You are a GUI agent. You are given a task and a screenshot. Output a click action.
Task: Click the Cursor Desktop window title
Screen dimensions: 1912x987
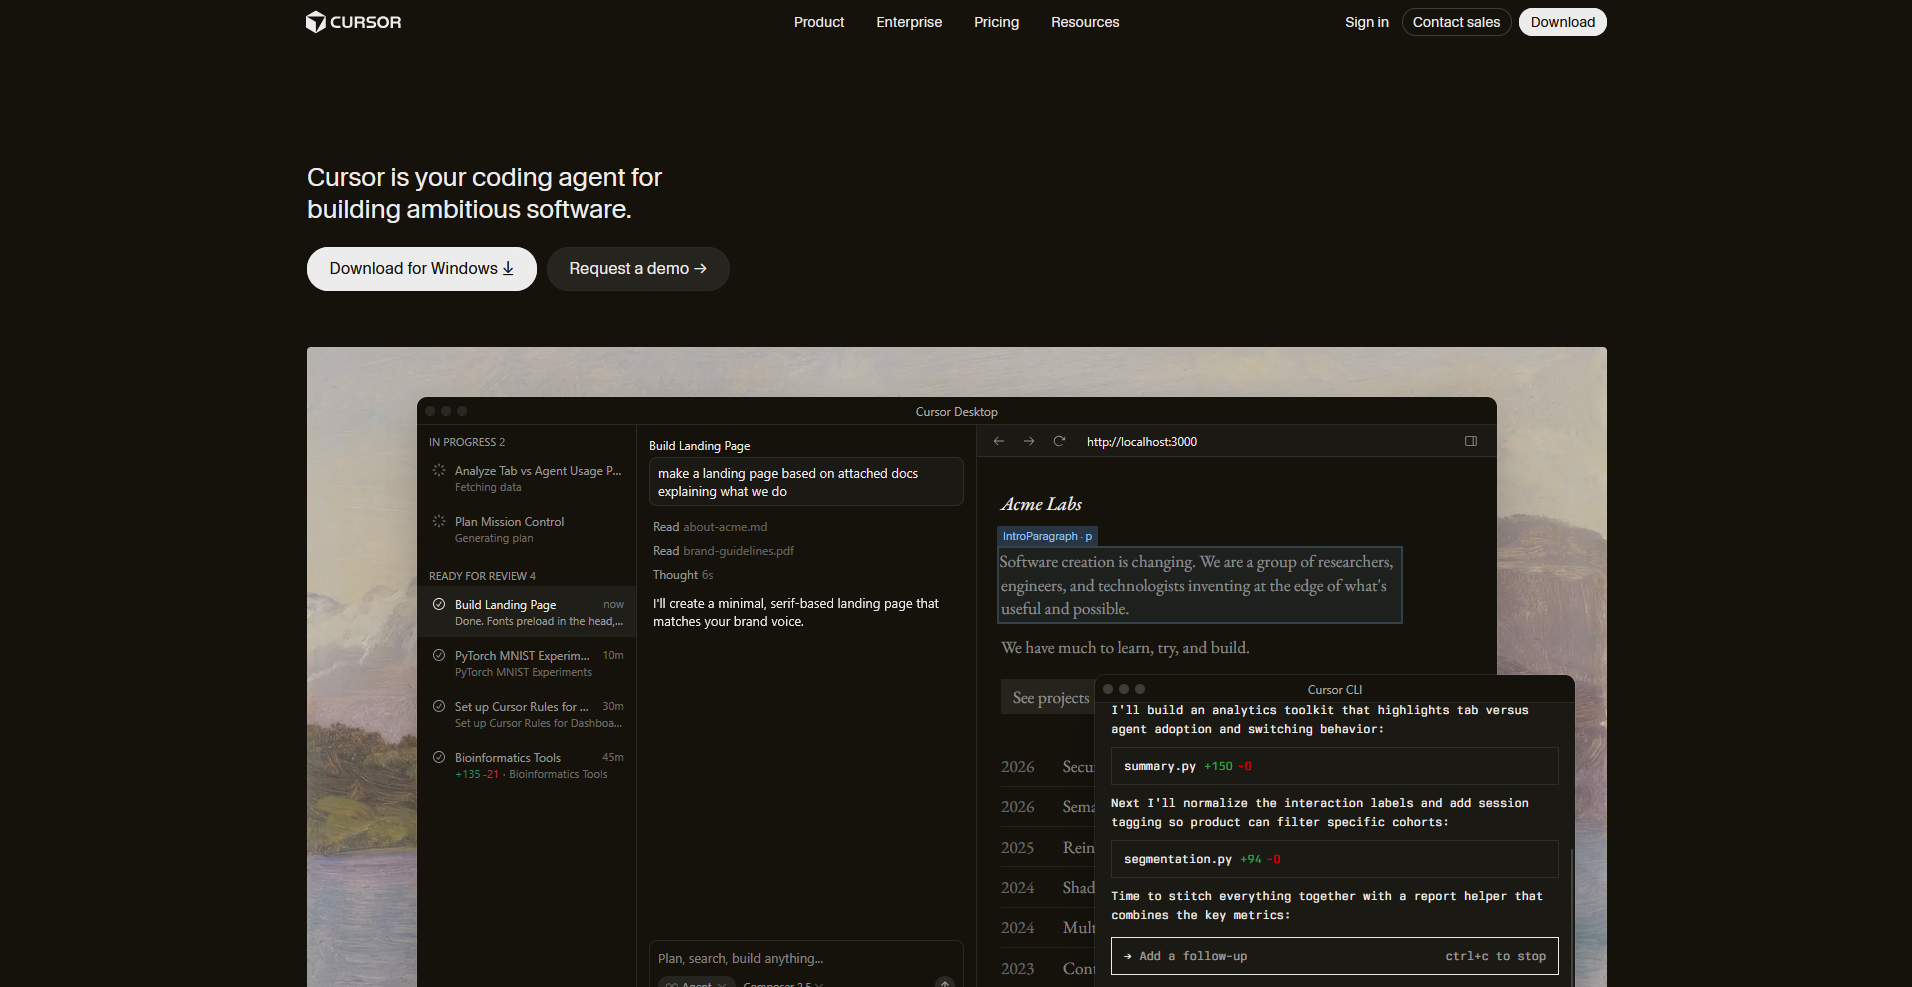956,412
